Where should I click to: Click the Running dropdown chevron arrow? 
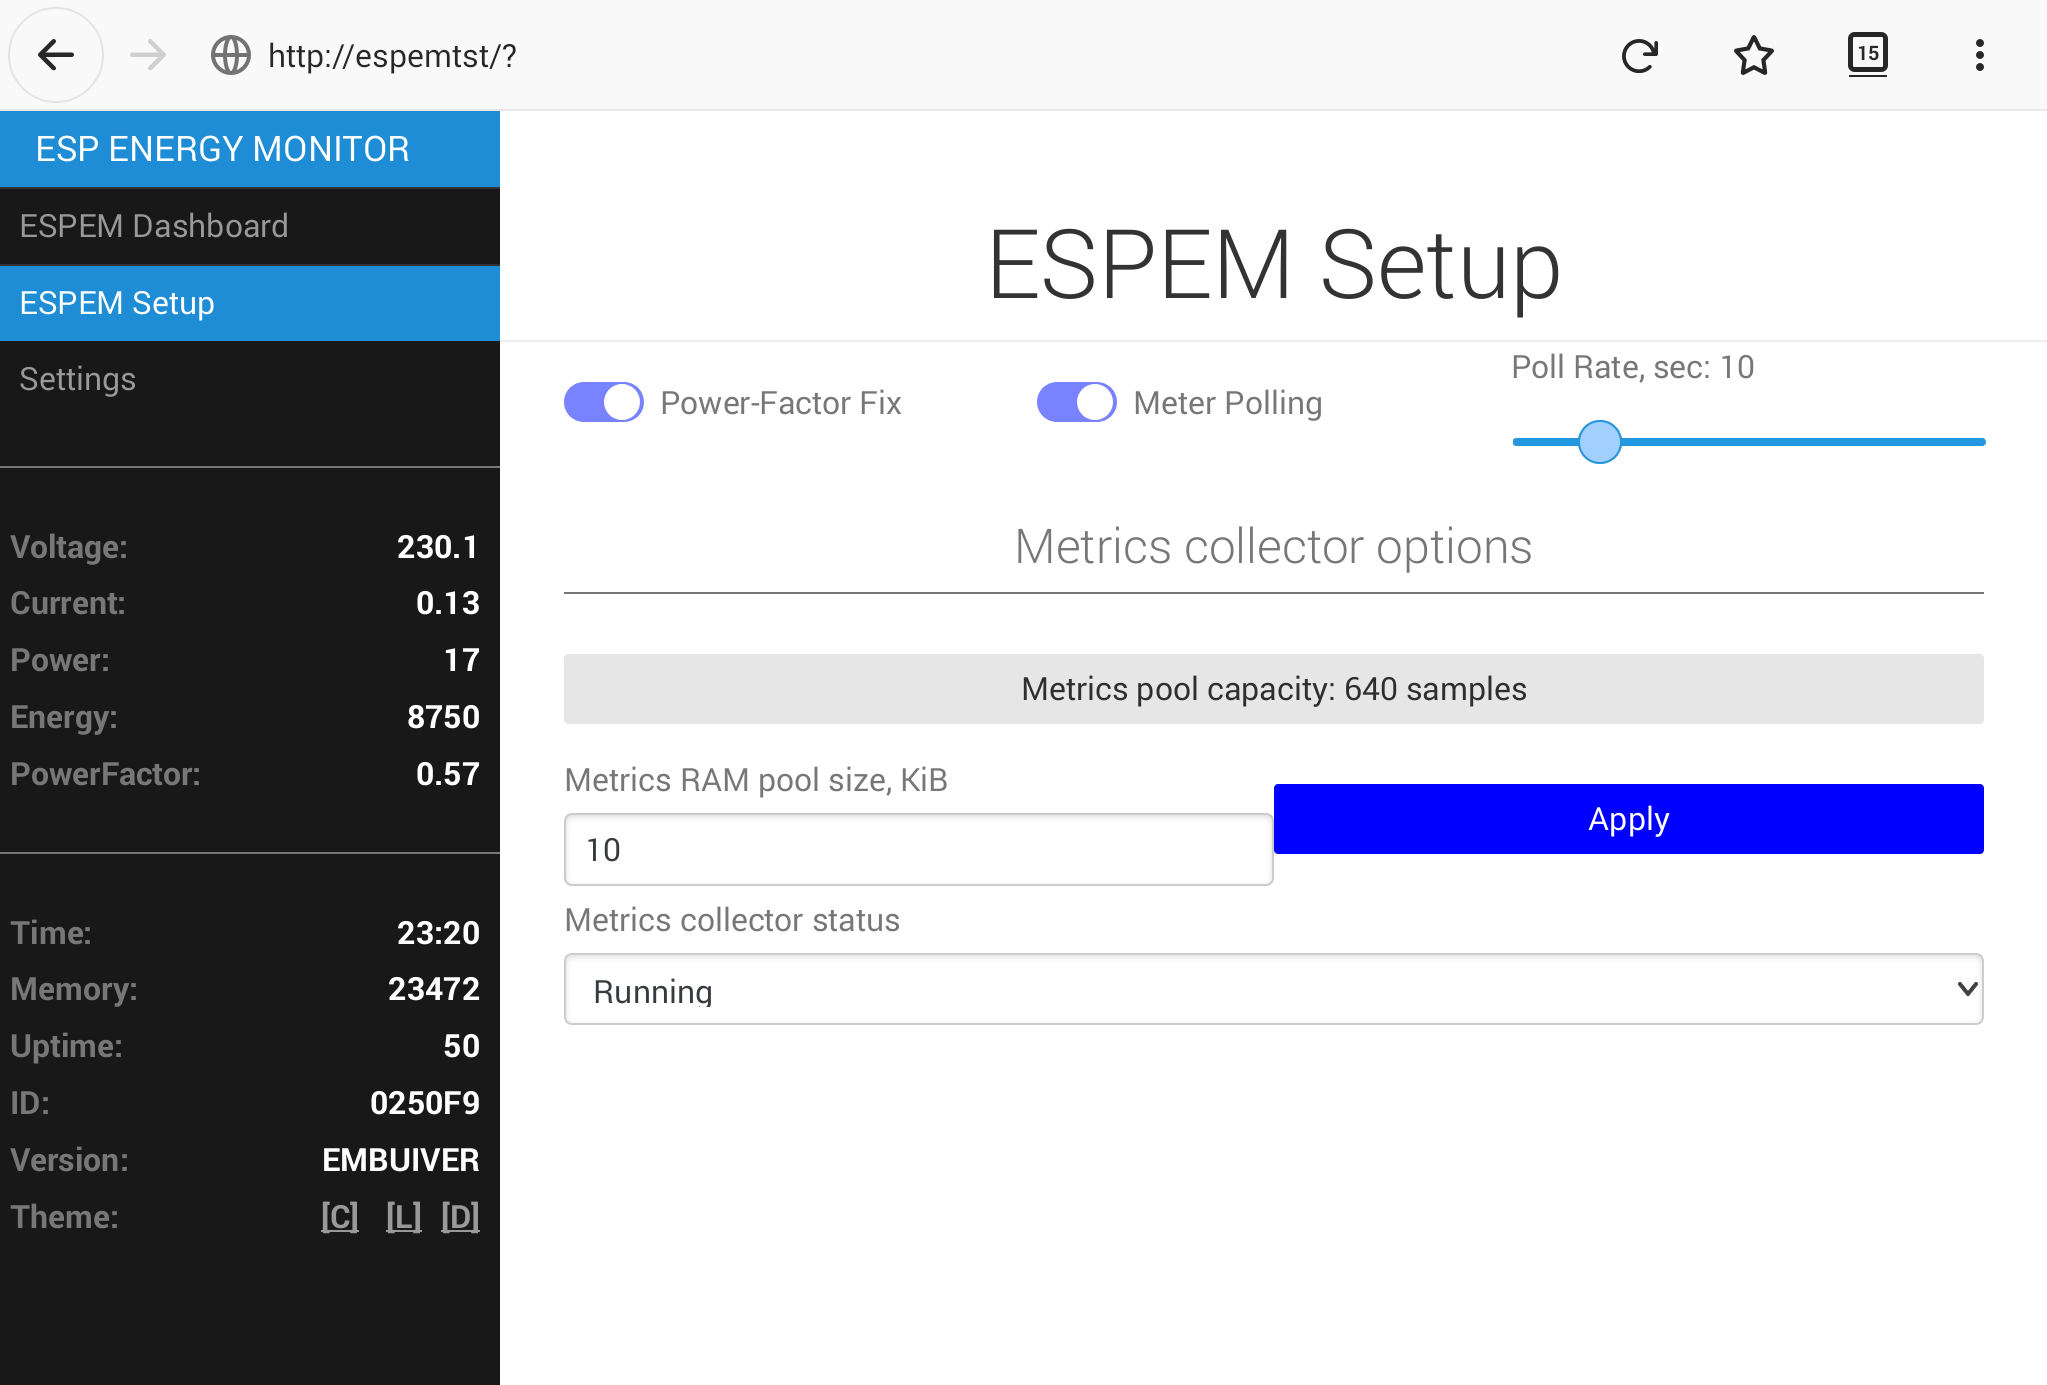[x=1966, y=990]
